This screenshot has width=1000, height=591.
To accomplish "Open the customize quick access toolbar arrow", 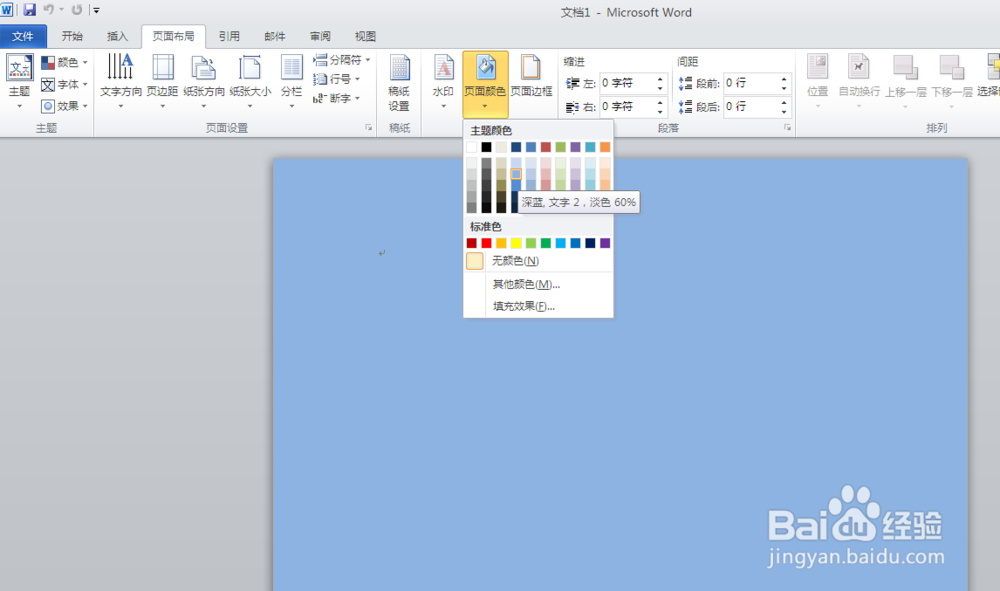I will 96,10.
